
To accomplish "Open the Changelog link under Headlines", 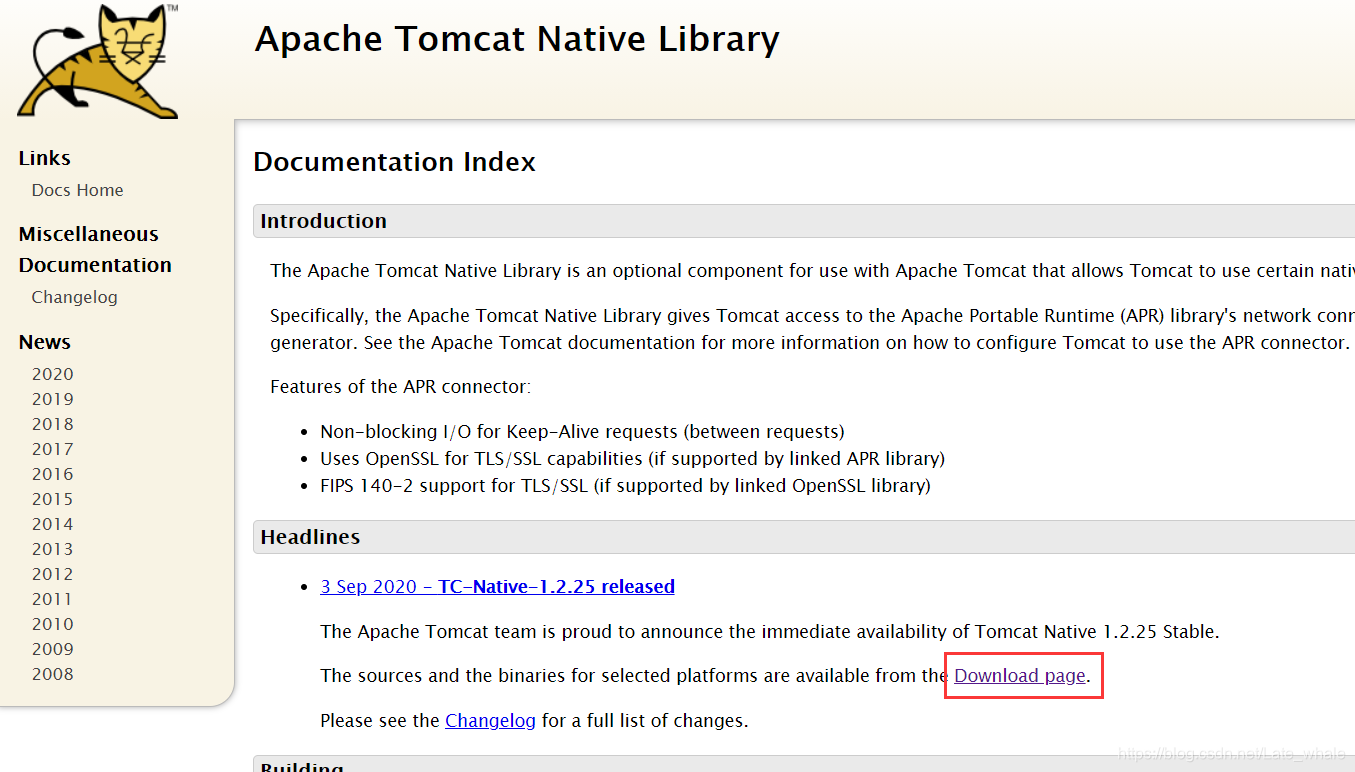I will 490,720.
